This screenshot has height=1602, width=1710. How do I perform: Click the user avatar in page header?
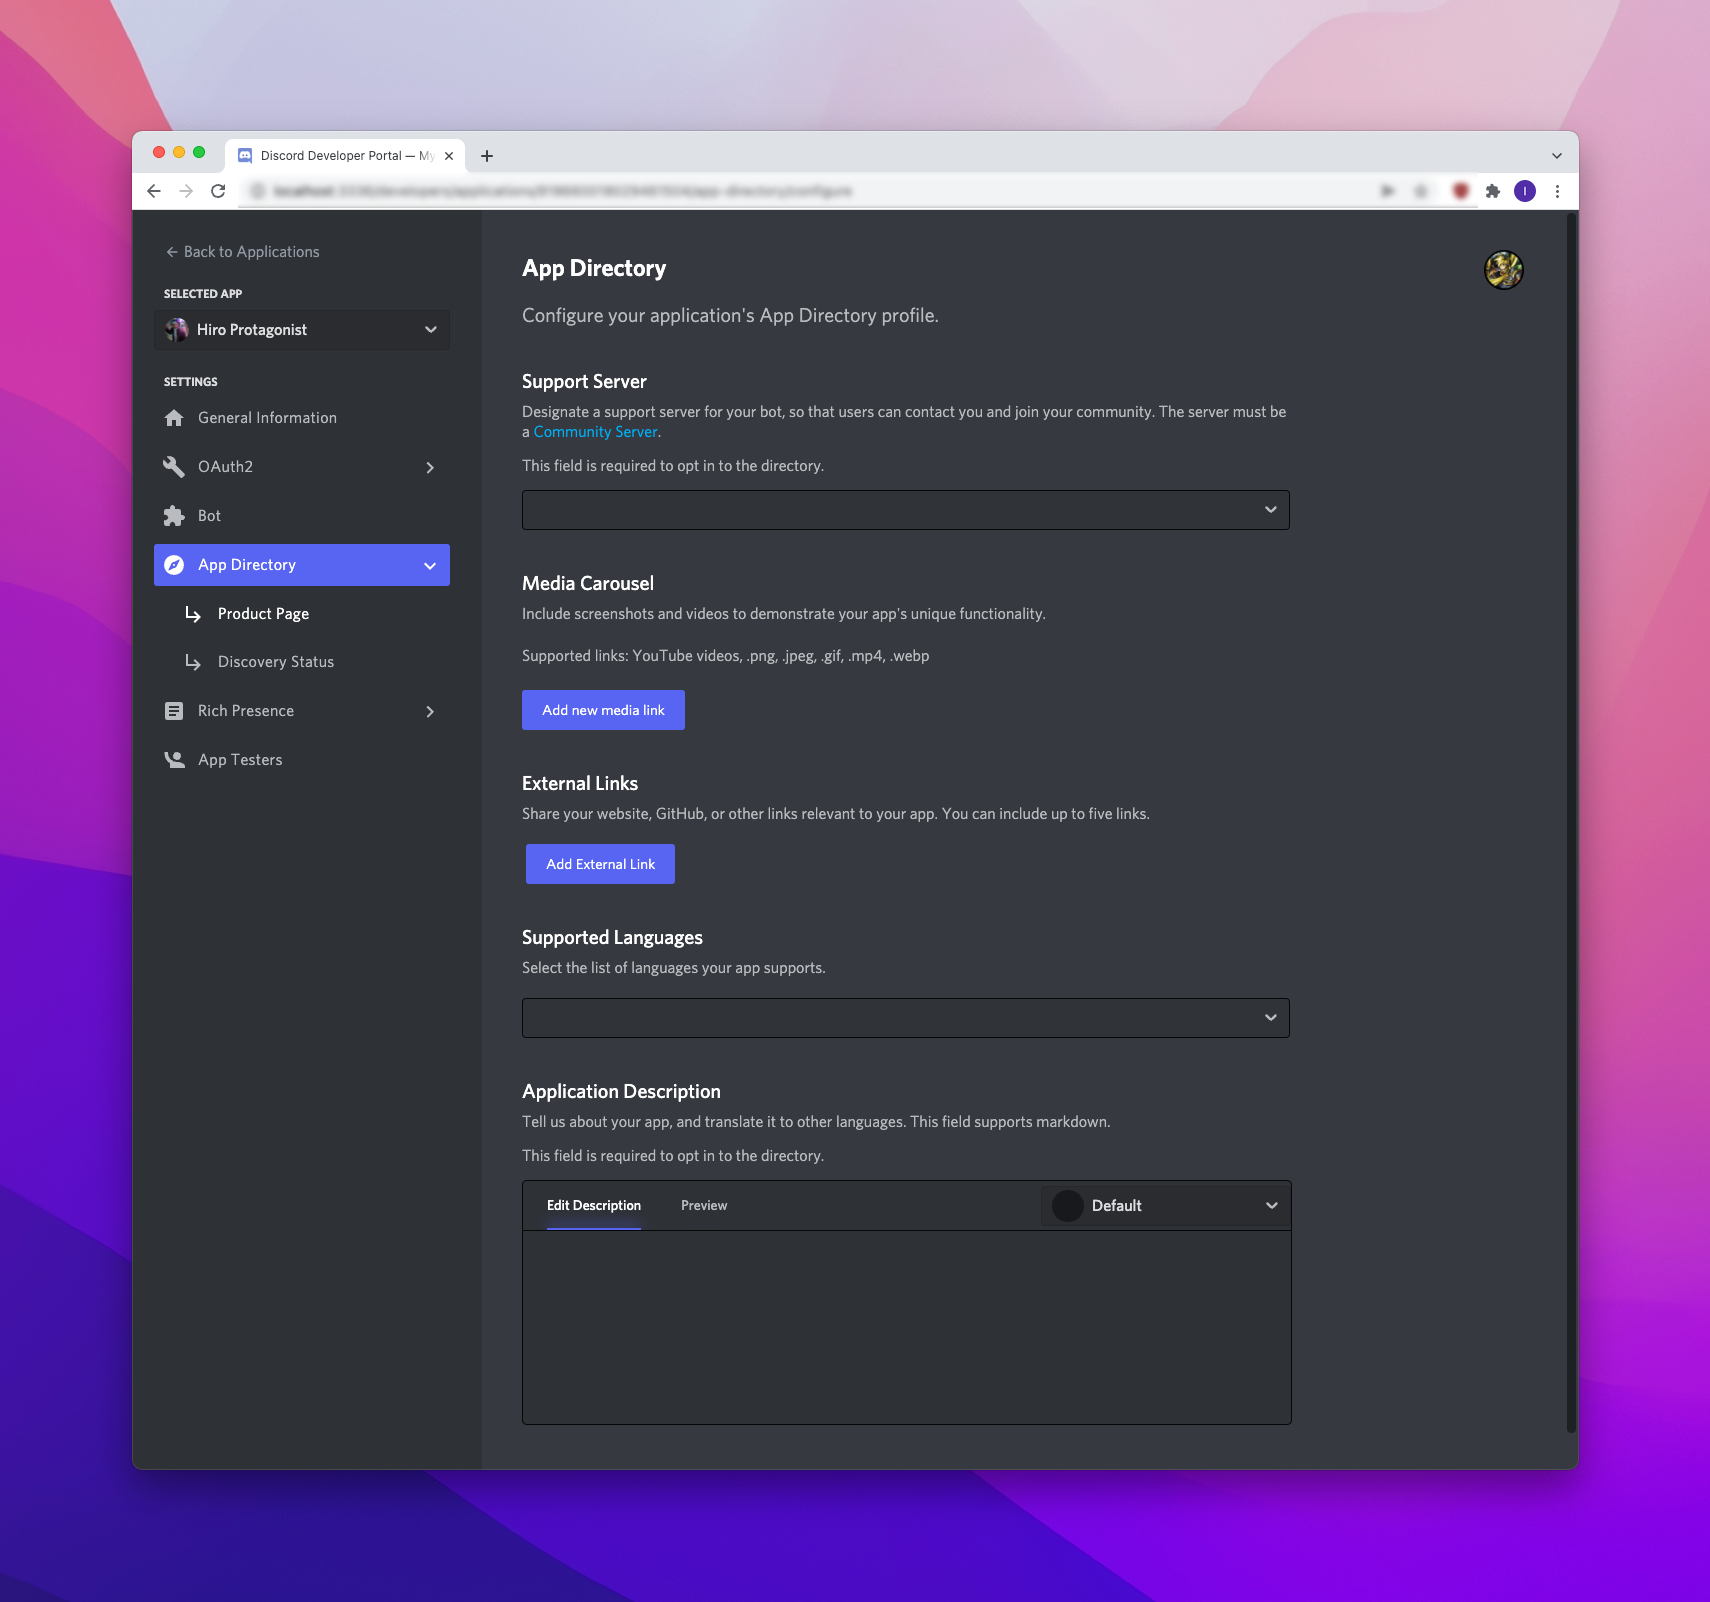pyautogui.click(x=1503, y=270)
